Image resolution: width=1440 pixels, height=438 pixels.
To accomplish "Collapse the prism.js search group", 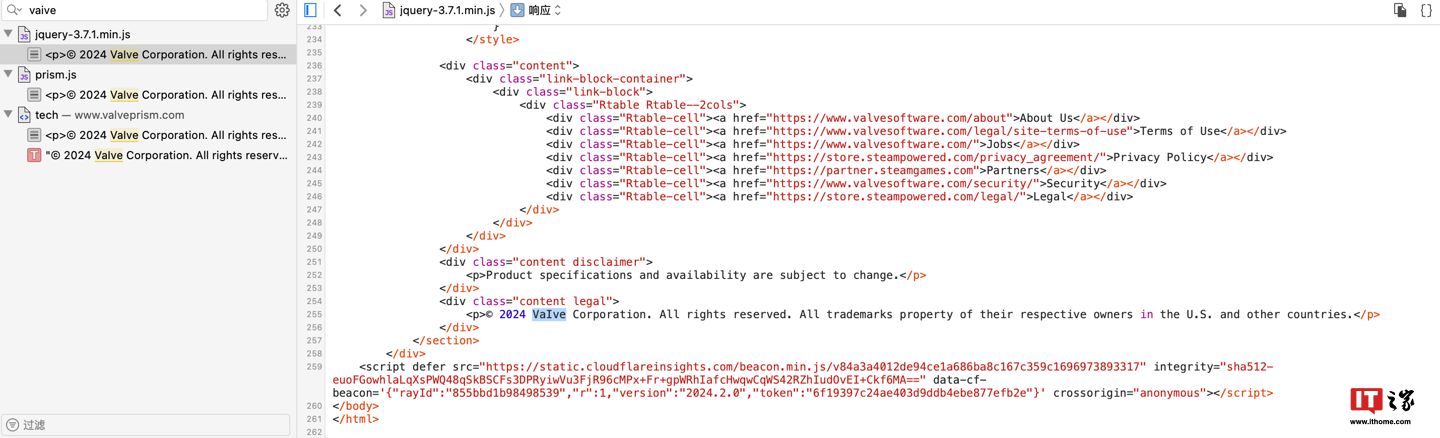I will [x=9, y=74].
